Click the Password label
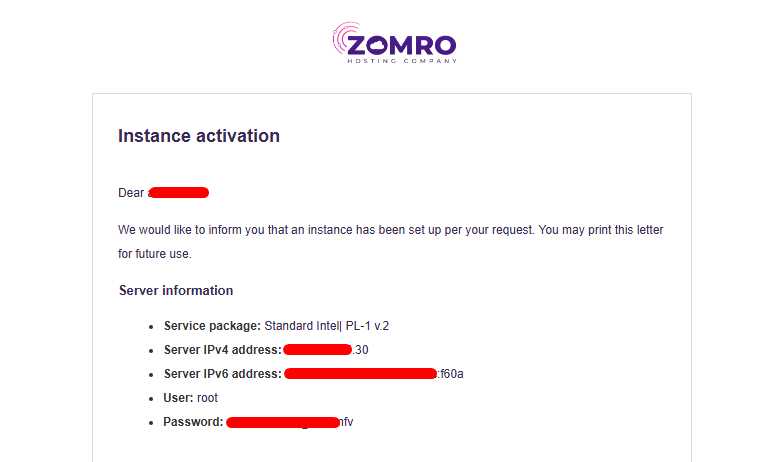 pyautogui.click(x=193, y=422)
